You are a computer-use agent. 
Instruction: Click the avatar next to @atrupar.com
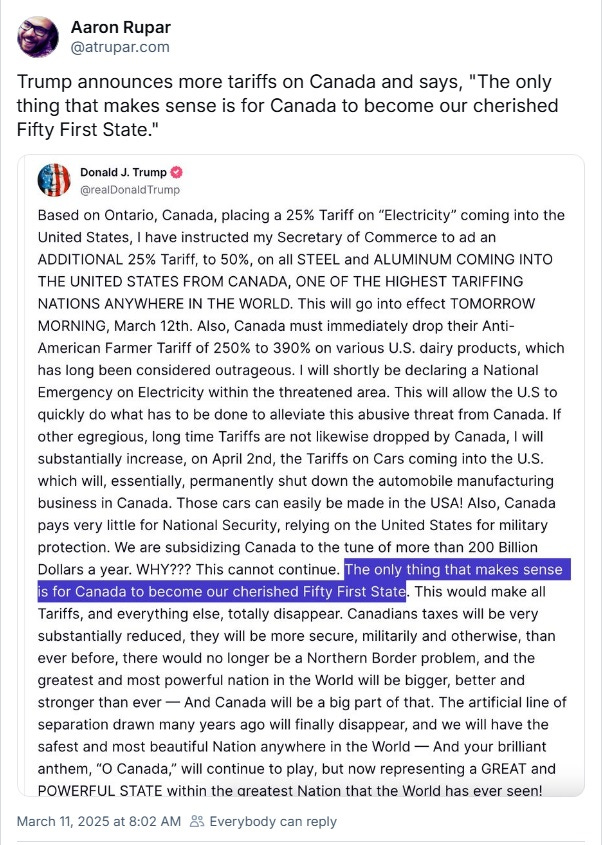[34, 34]
